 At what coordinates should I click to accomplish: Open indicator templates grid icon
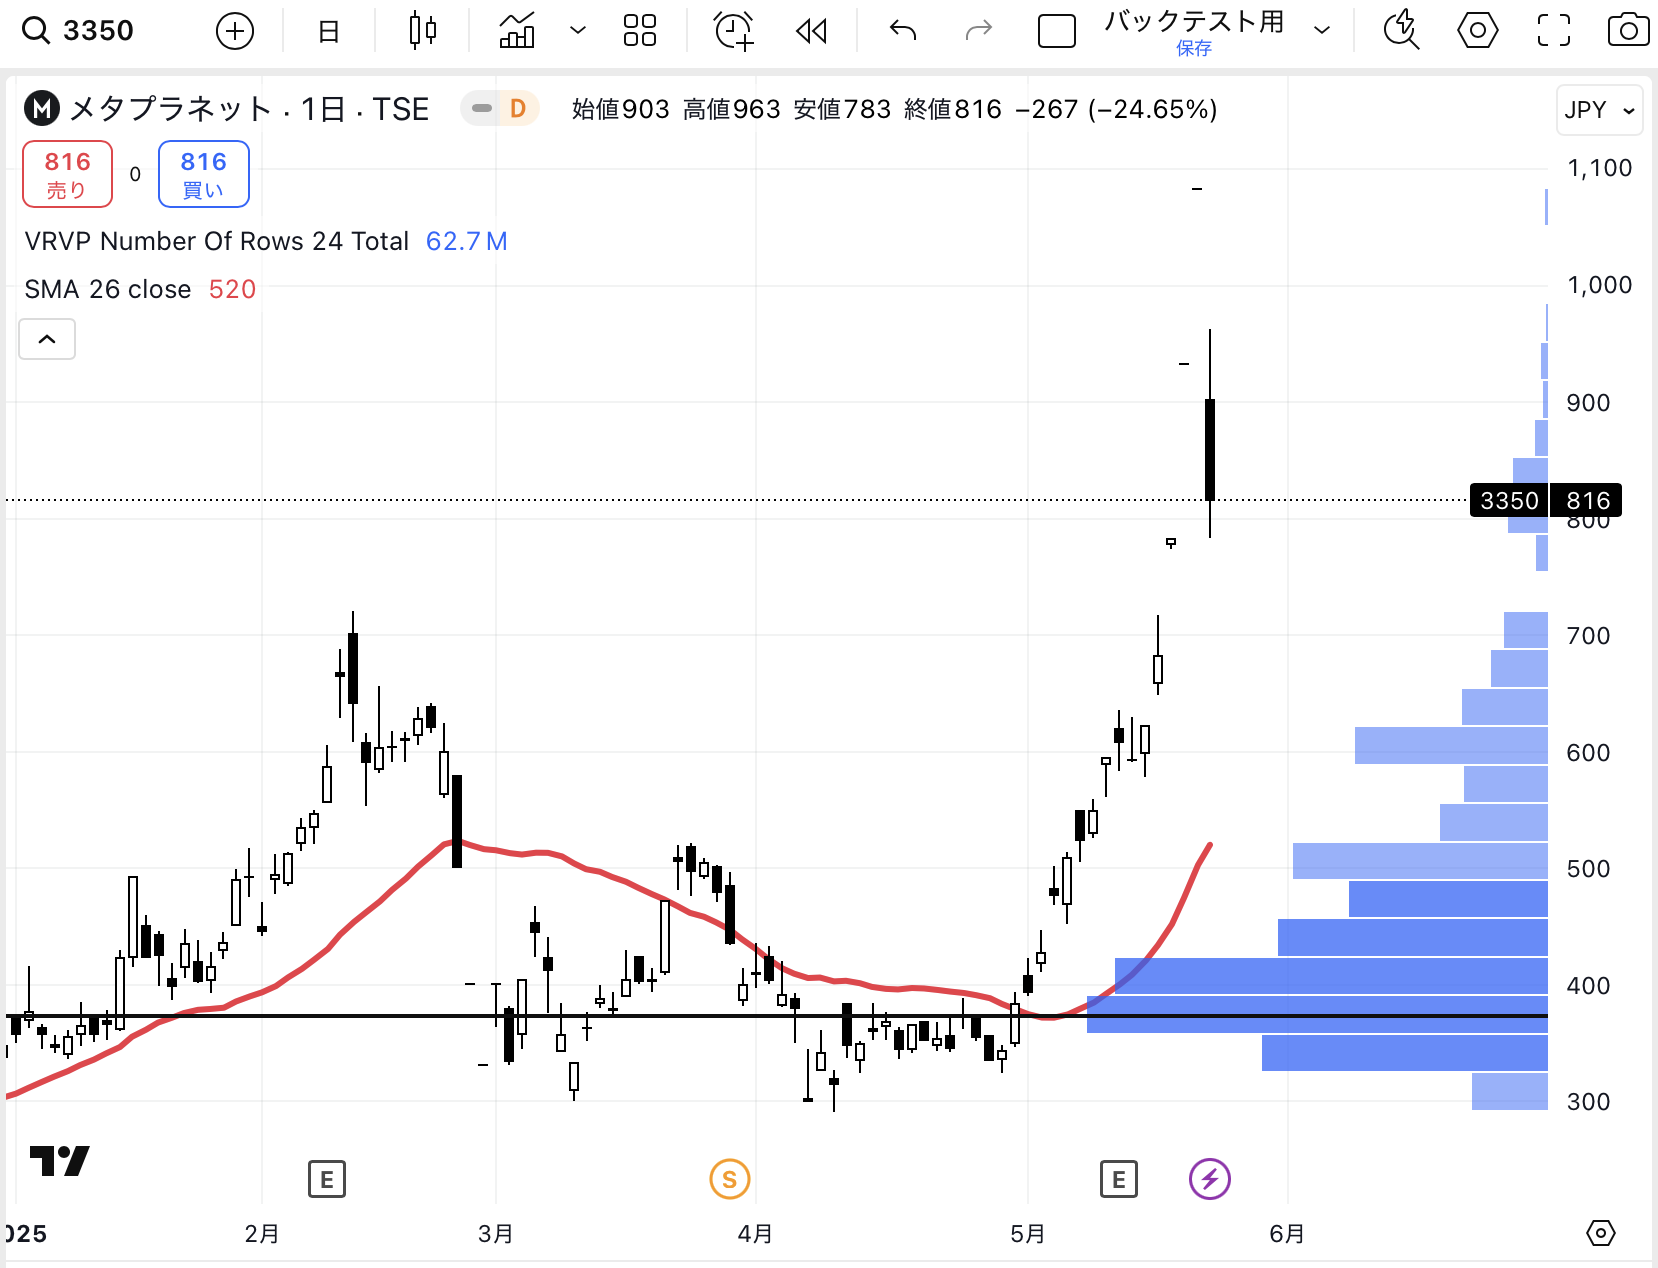click(x=640, y=31)
